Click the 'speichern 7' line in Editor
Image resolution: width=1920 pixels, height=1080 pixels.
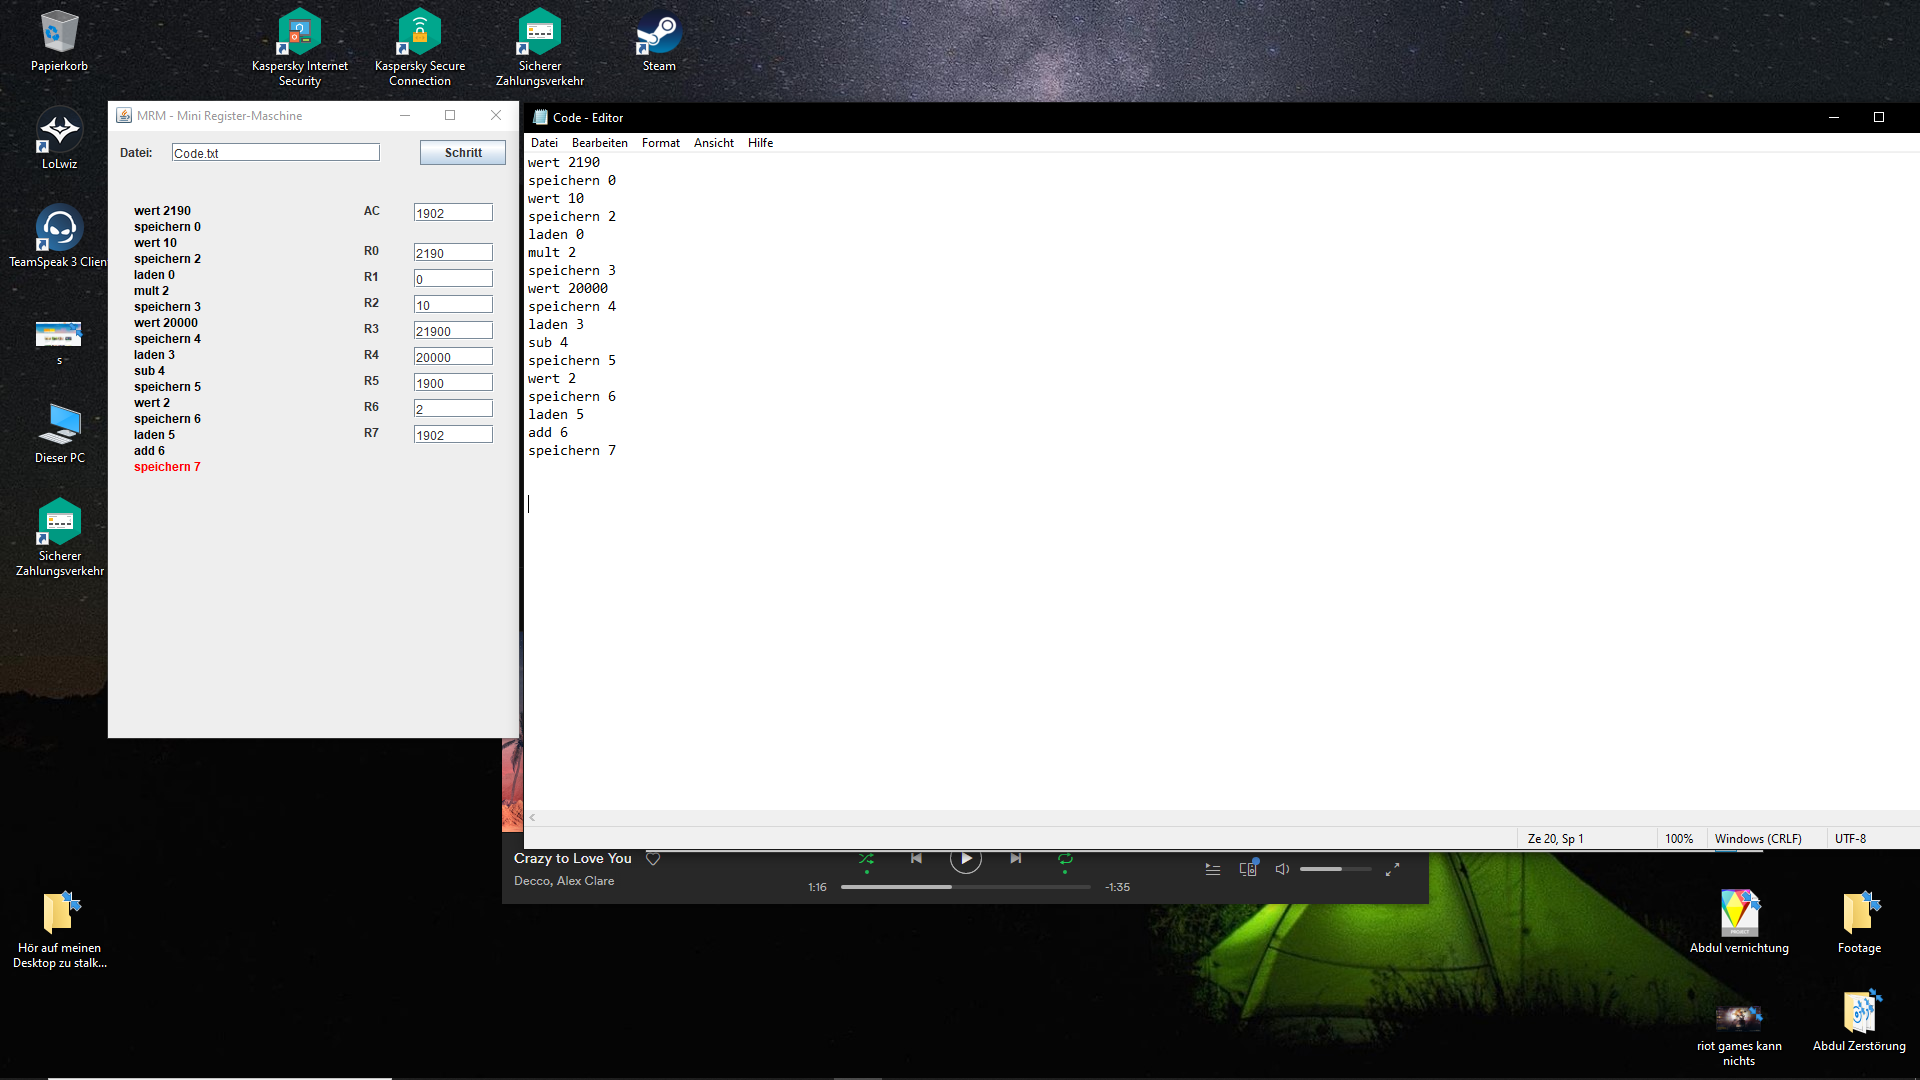[x=572, y=450]
